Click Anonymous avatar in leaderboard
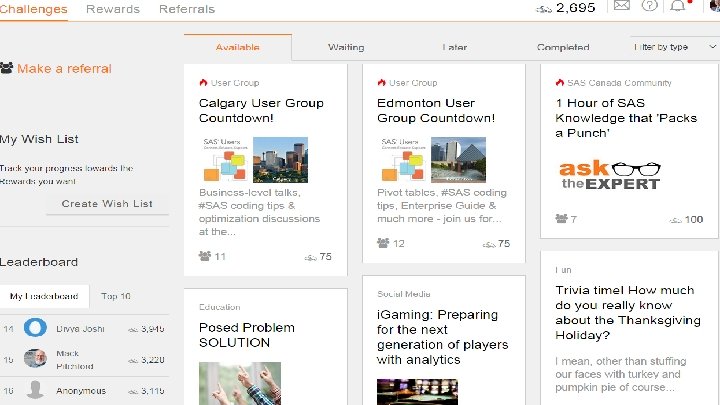Image resolution: width=720 pixels, height=405 pixels. point(35,390)
